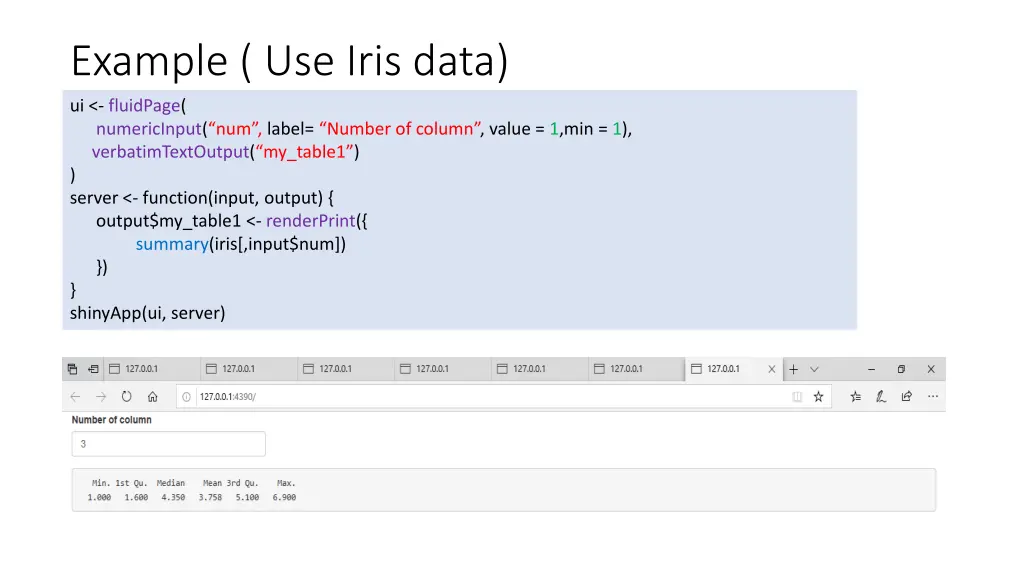This screenshot has height=576, width=1024.
Task: Click the Min. header in summary output
Action: point(101,483)
